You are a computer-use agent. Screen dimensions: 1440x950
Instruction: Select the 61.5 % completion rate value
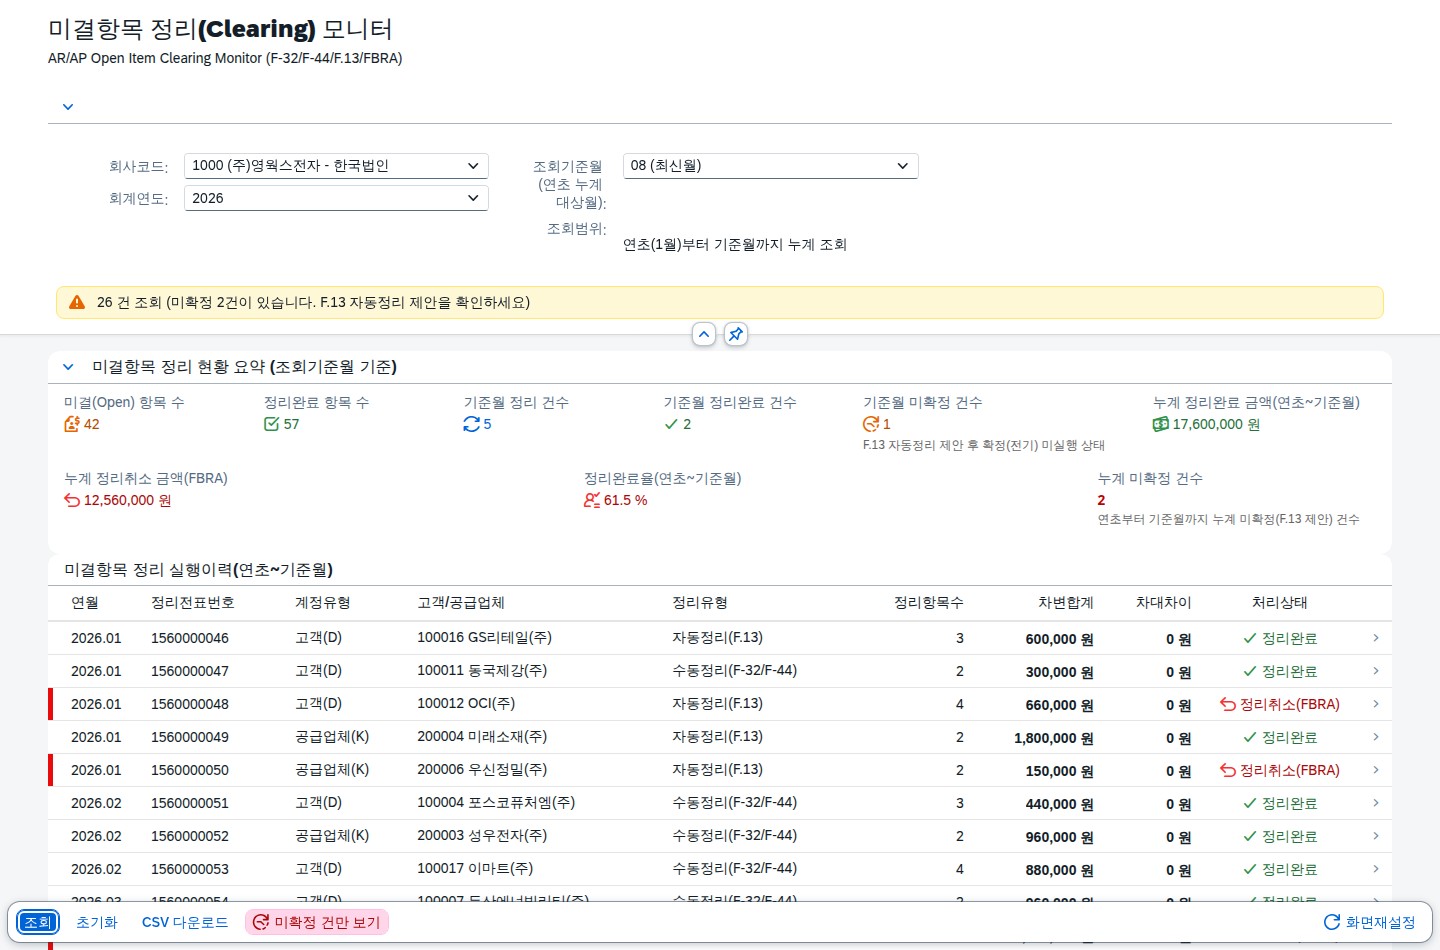(625, 500)
